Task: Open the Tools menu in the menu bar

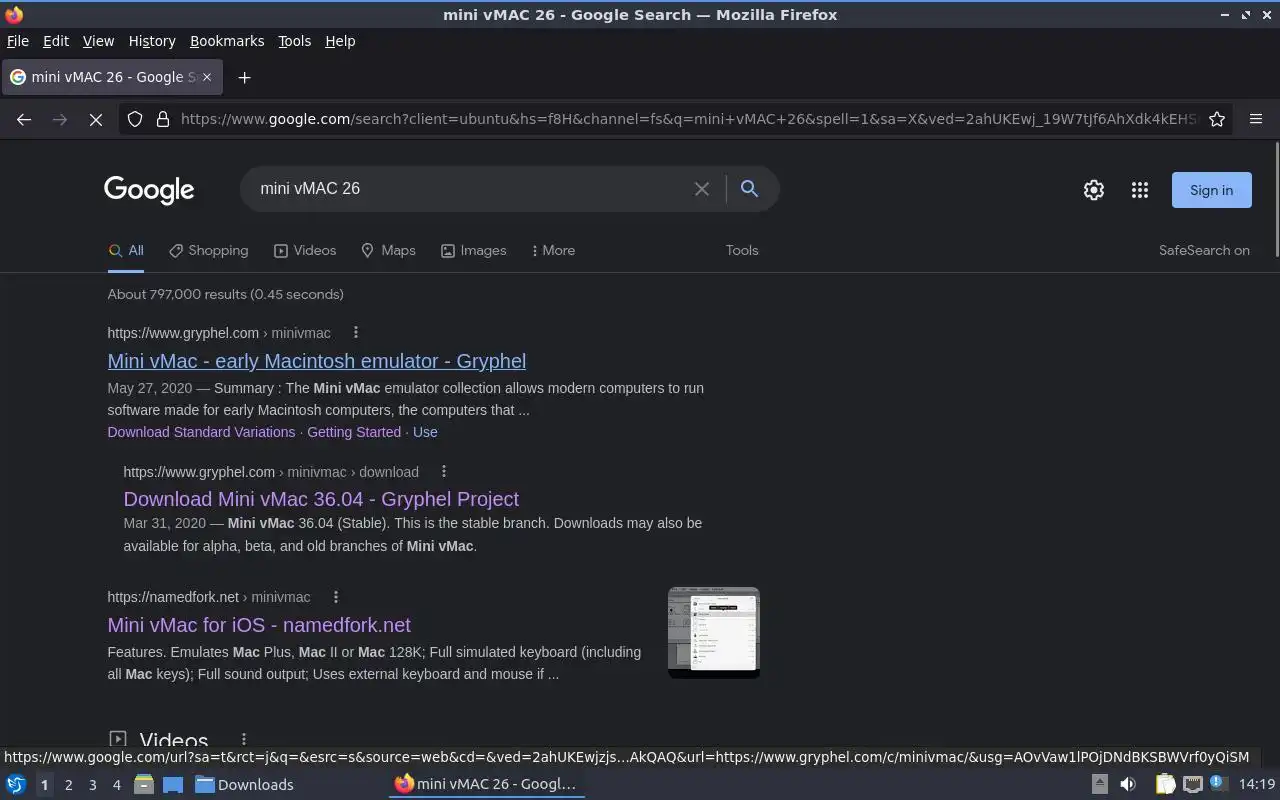Action: point(294,41)
